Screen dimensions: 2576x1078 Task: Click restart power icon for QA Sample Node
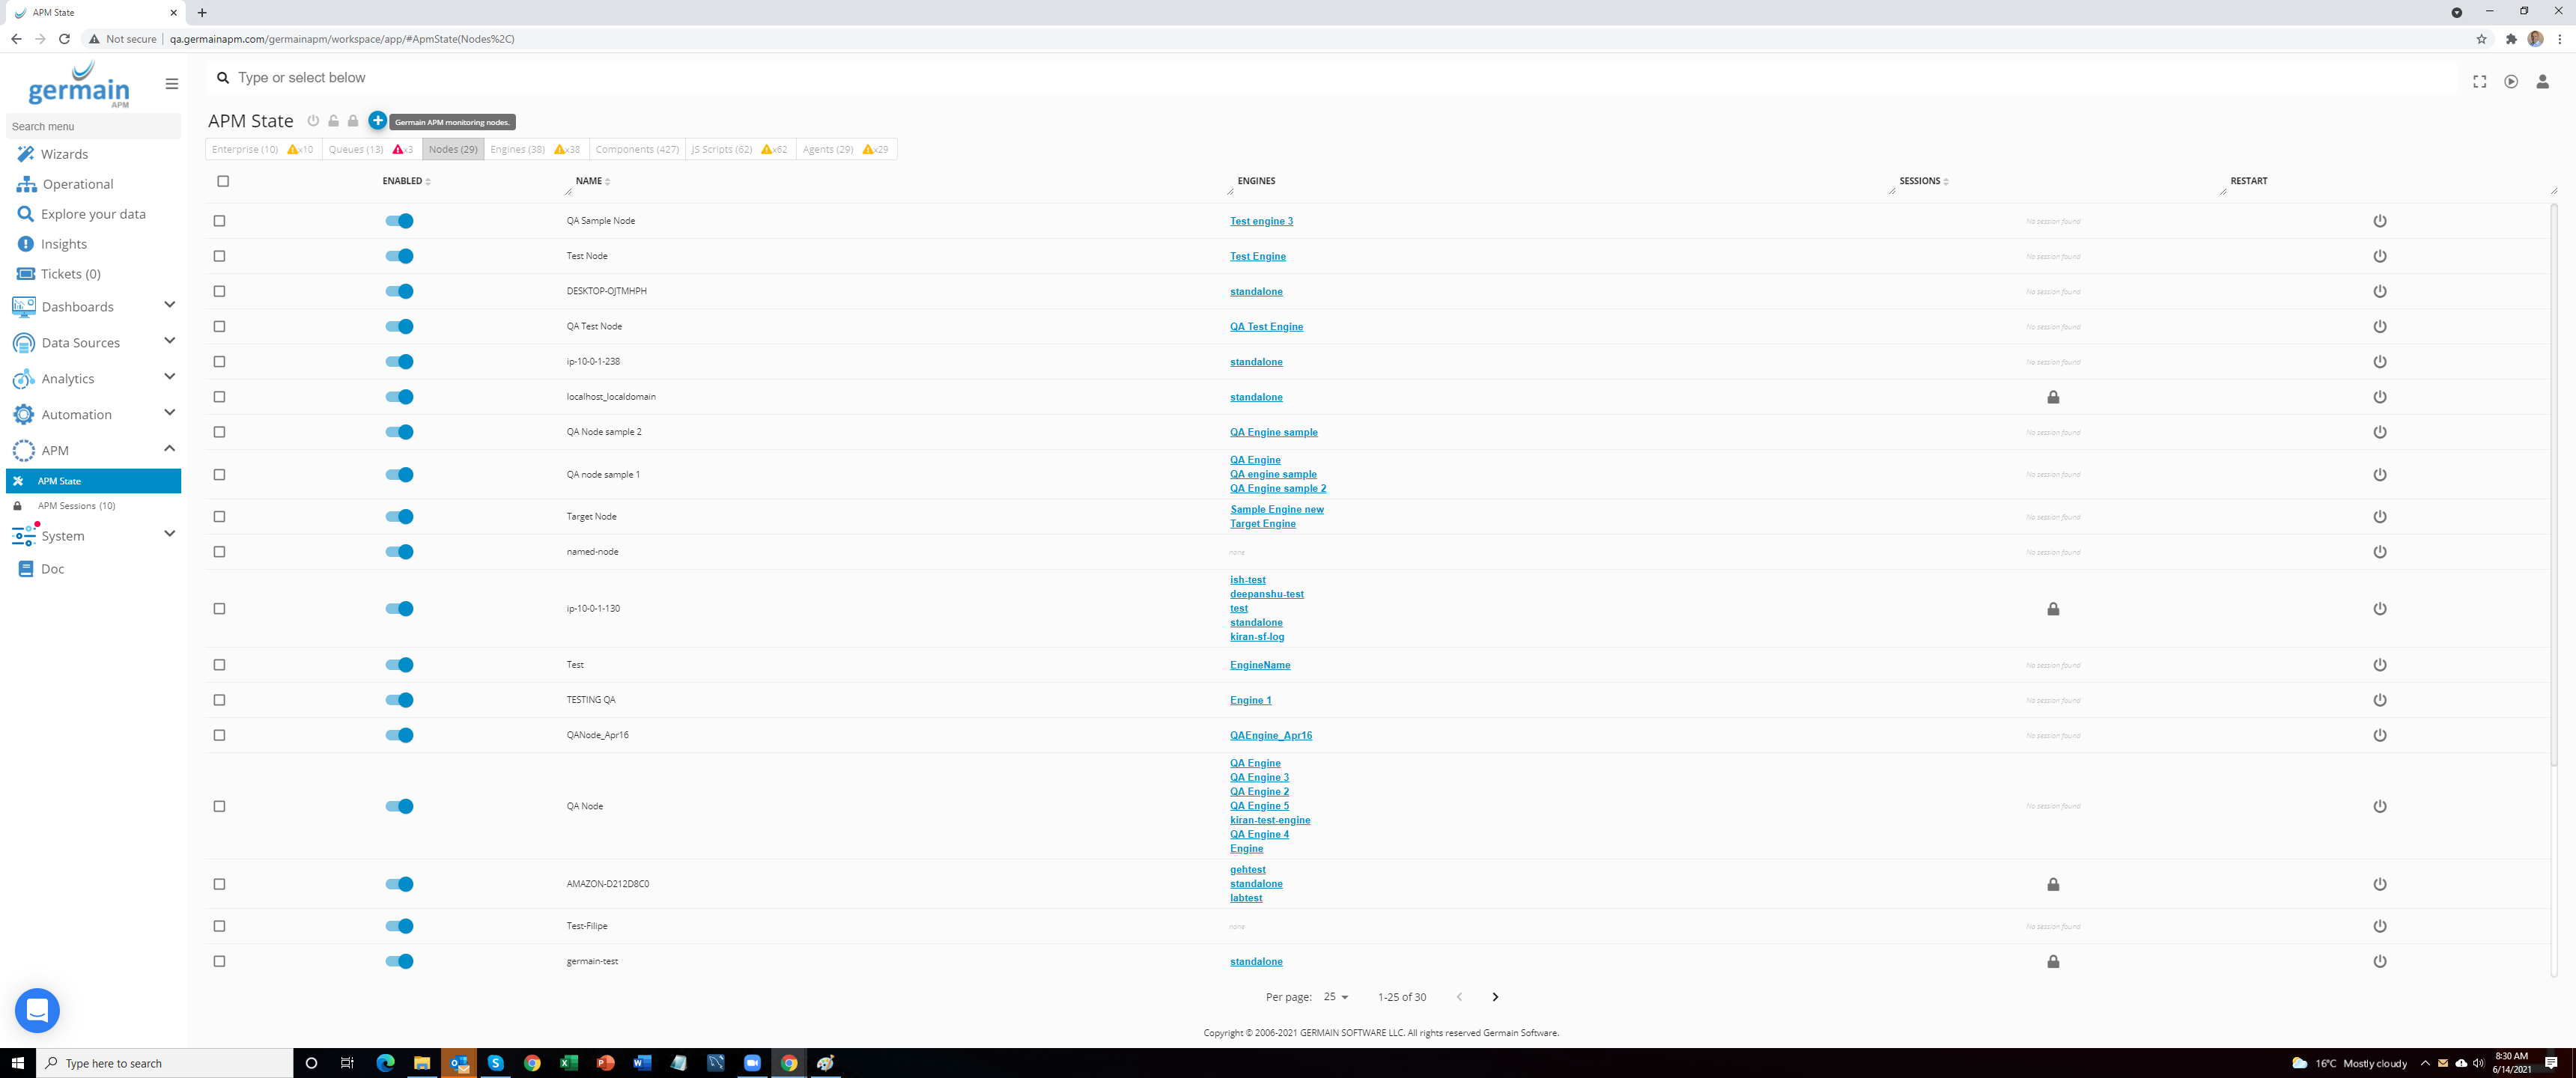point(2379,221)
